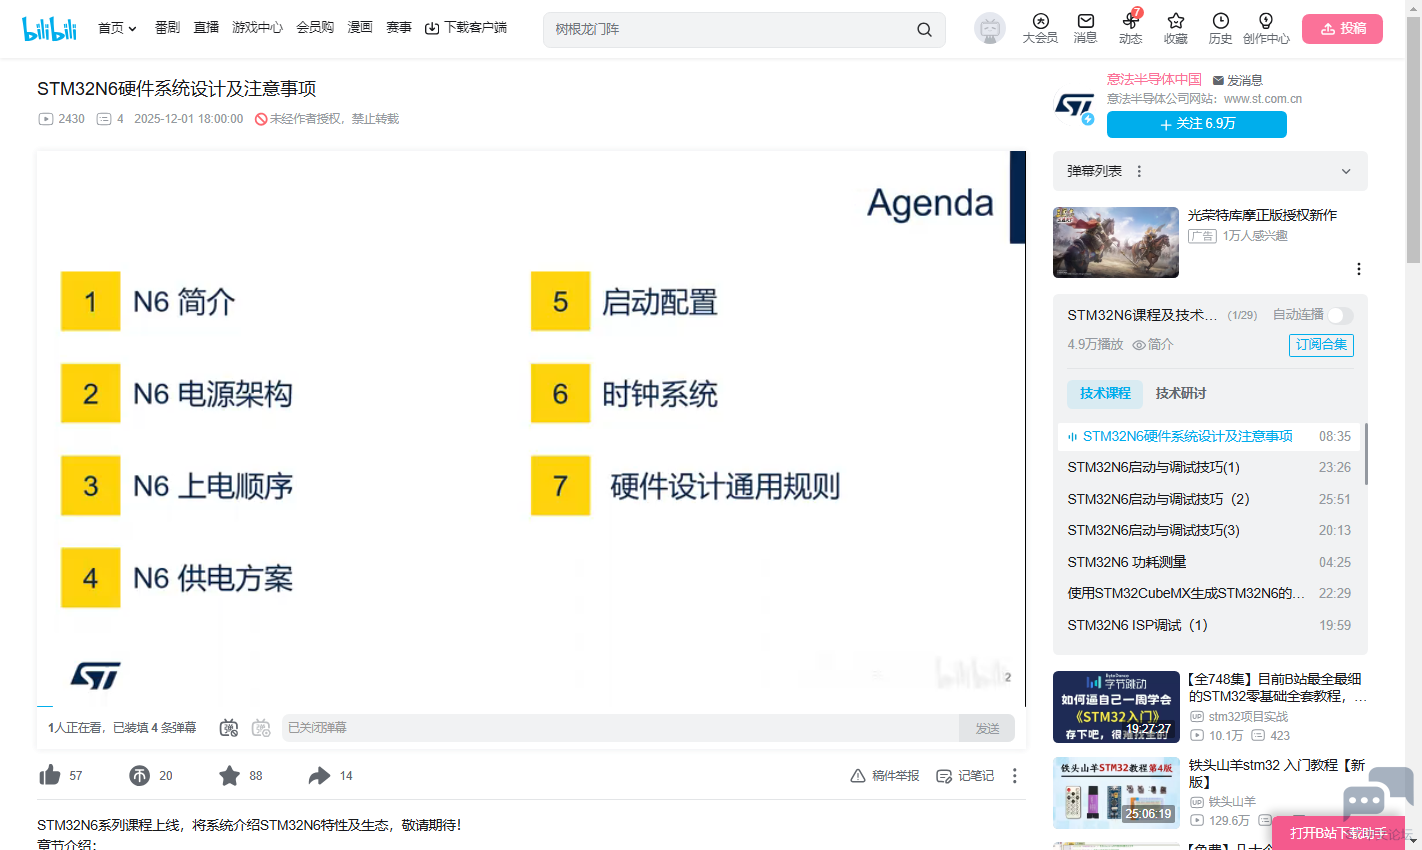This screenshot has height=850, width=1422.
Task: Play STM32N6启动与调试技巧(3) from playlist
Action: [1209, 530]
